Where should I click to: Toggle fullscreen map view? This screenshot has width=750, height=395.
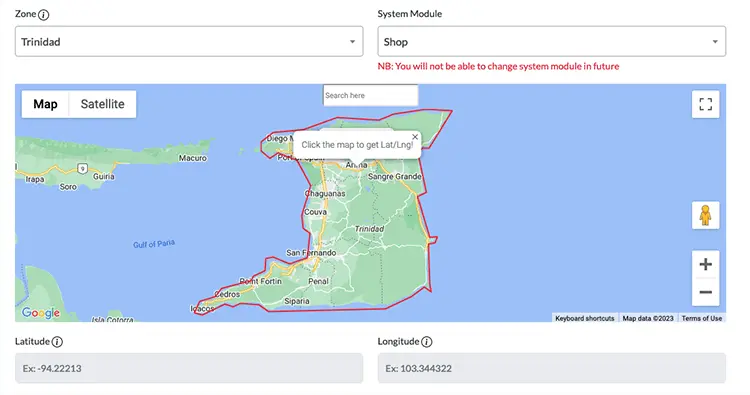coord(706,104)
